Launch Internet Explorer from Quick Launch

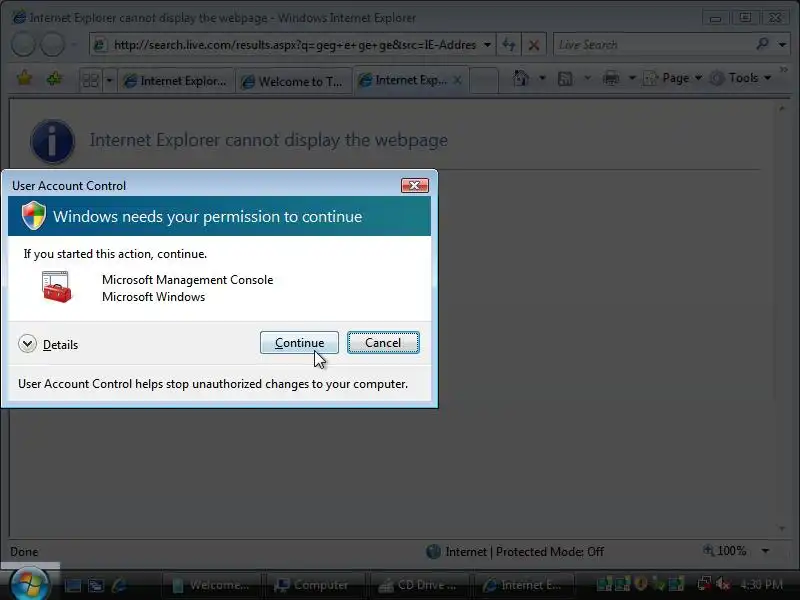click(x=119, y=585)
